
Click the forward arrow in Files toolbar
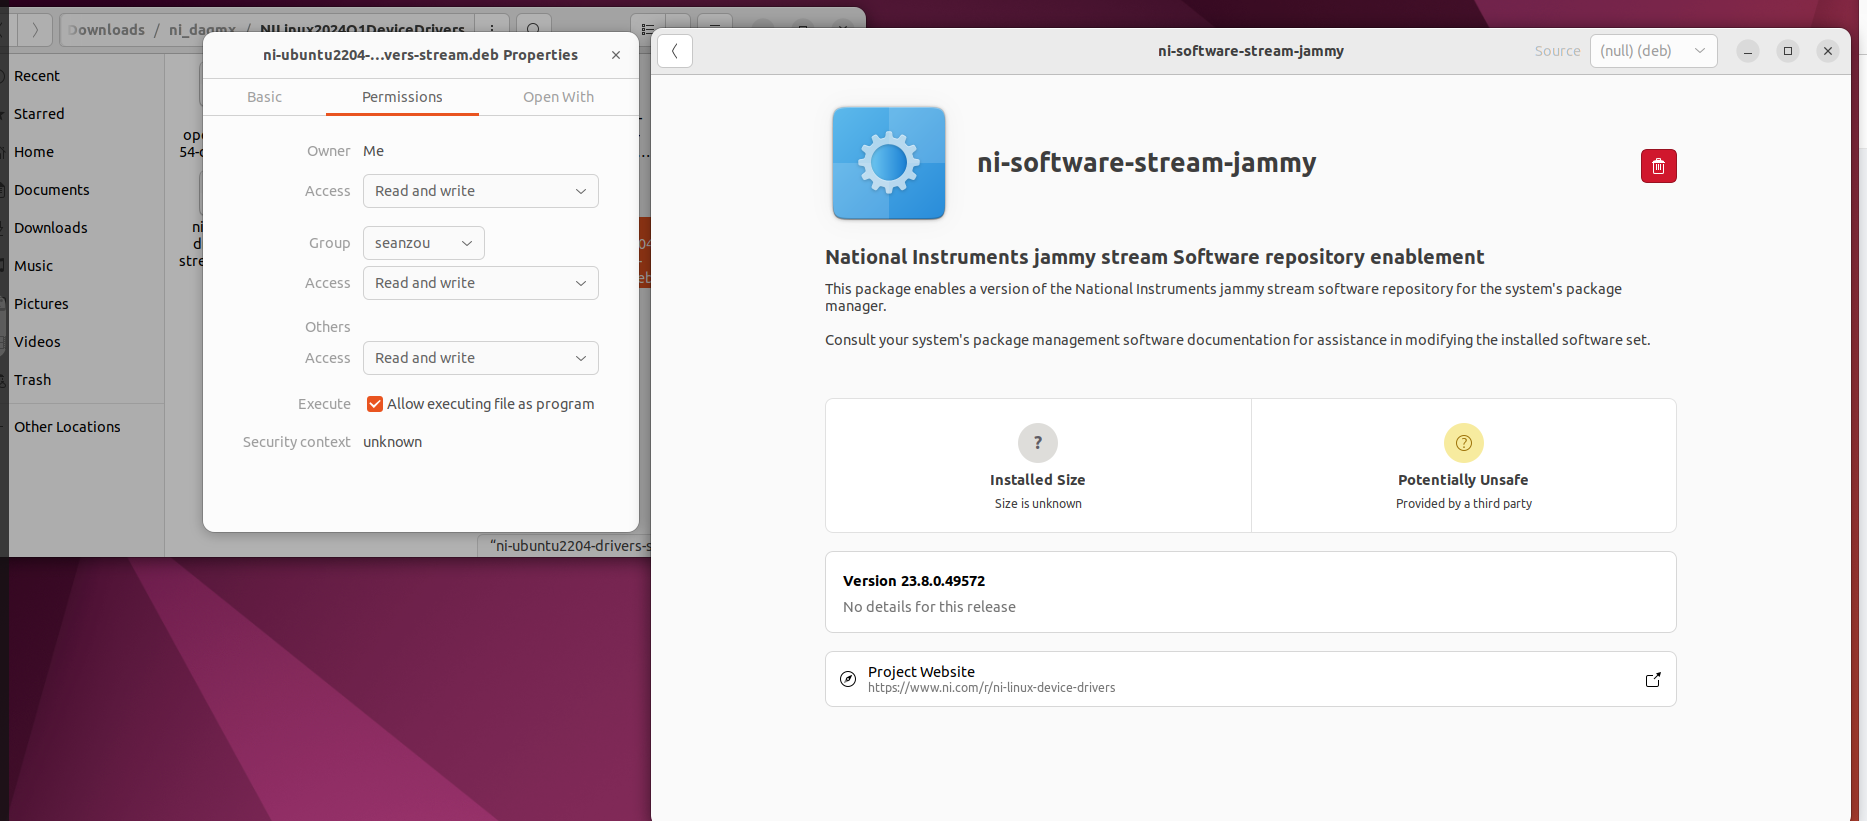[35, 30]
